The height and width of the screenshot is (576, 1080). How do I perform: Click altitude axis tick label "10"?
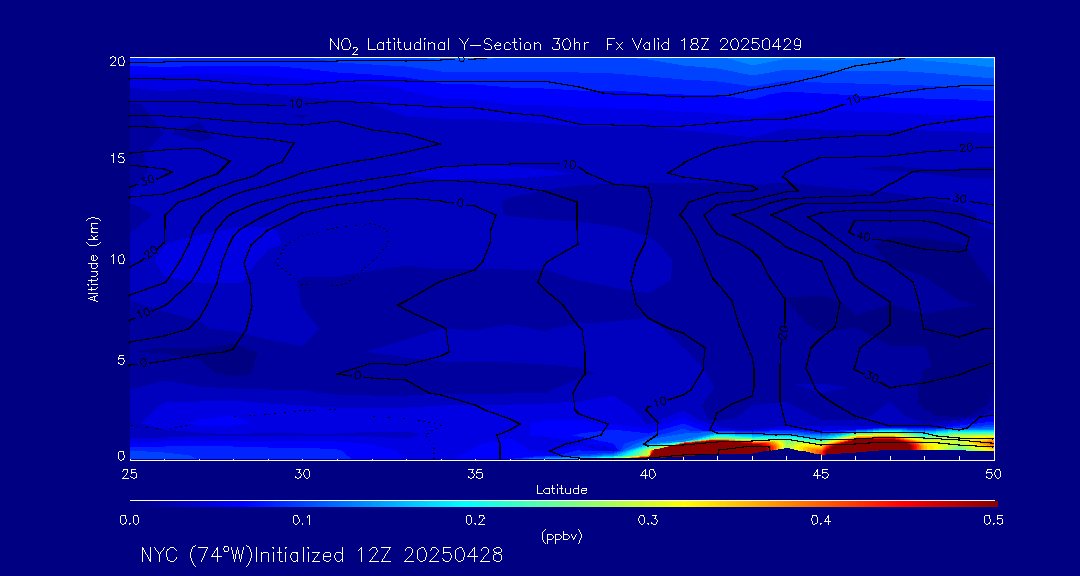pyautogui.click(x=117, y=259)
